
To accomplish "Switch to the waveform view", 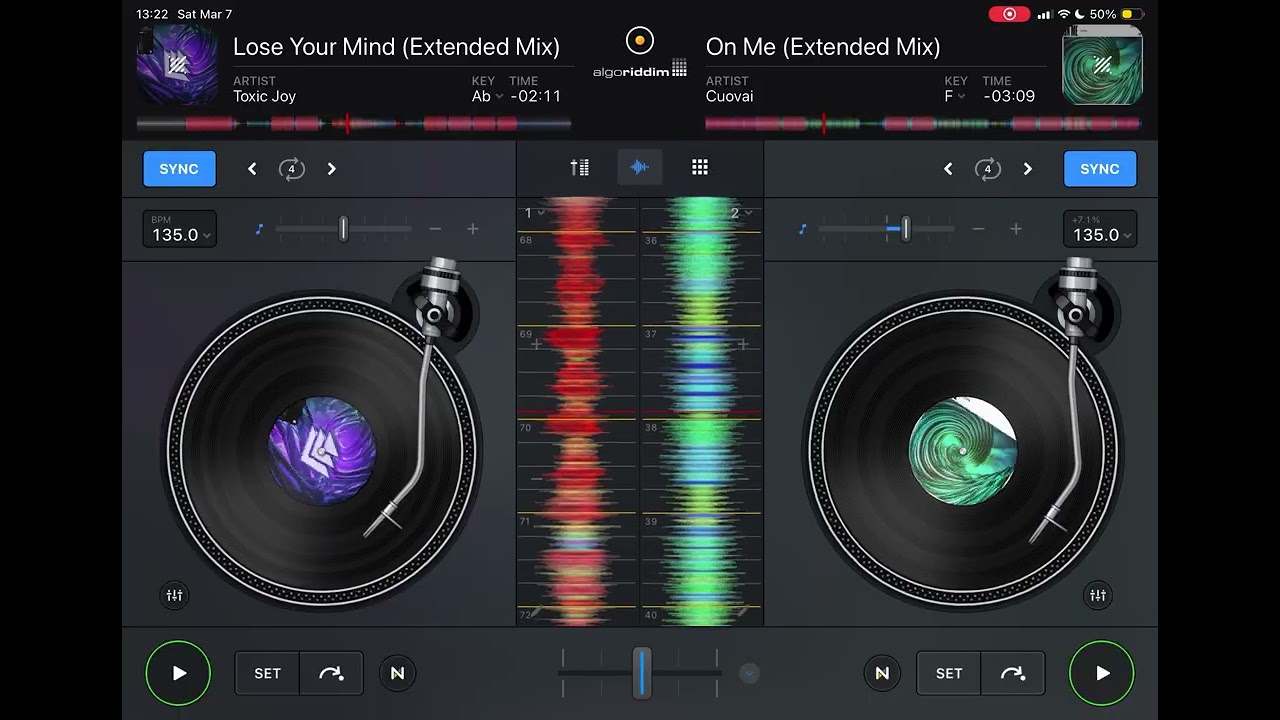I will tap(640, 168).
